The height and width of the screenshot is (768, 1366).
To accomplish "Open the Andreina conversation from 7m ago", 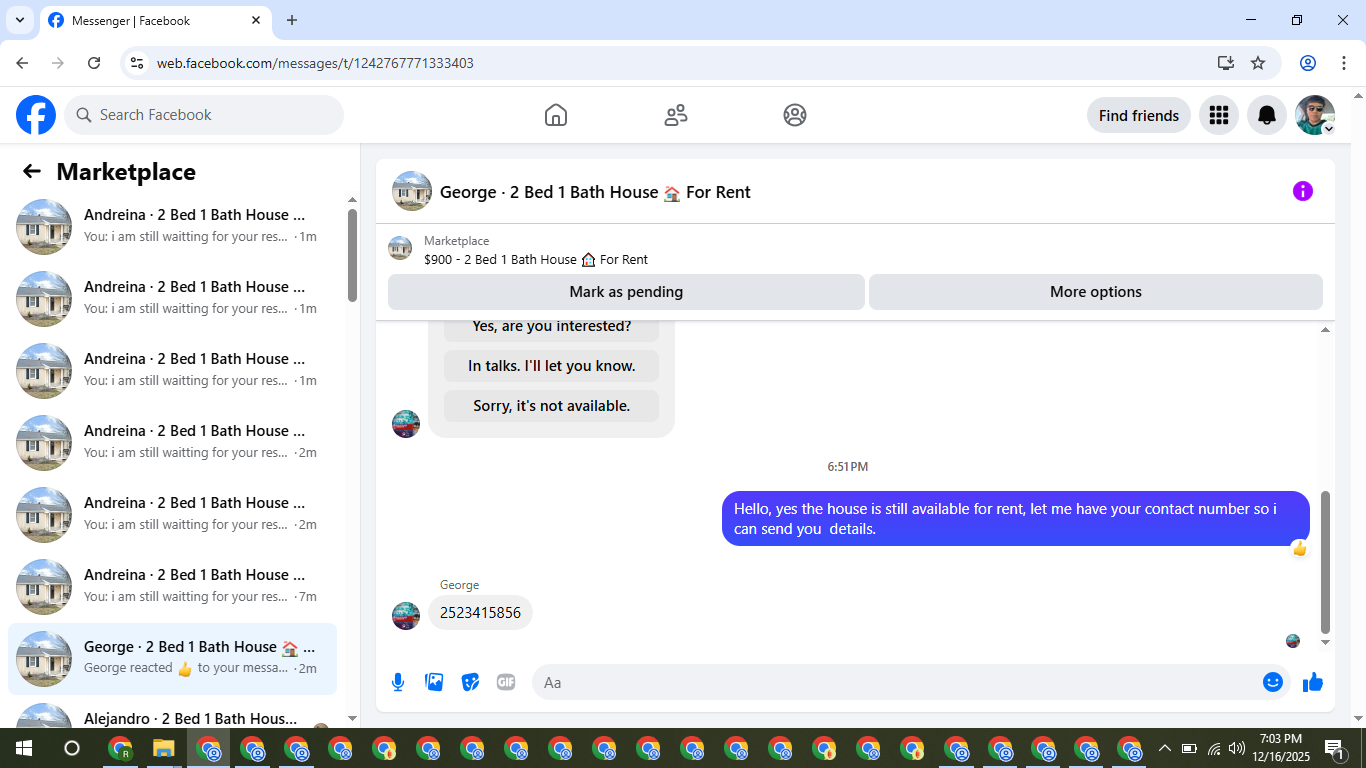I will pyautogui.click(x=172, y=587).
